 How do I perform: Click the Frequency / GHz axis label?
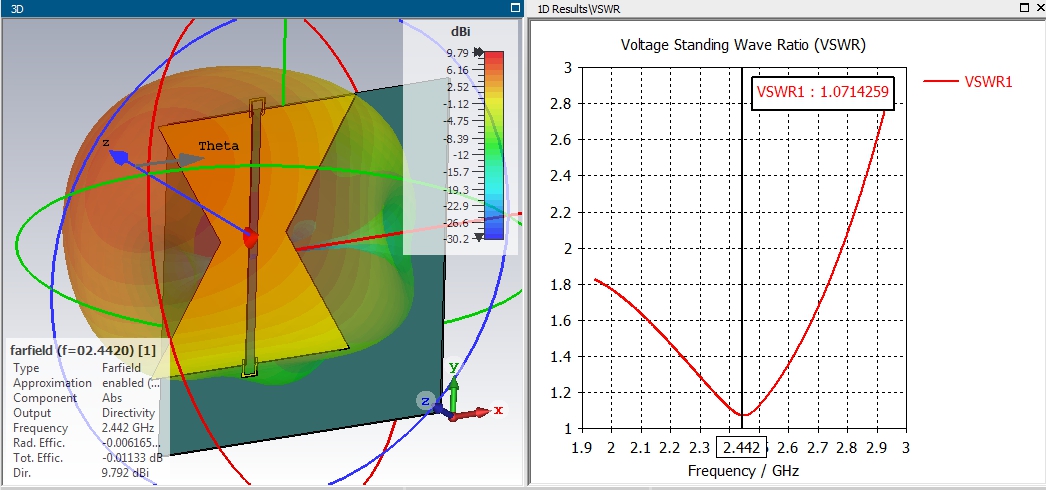pos(743,471)
